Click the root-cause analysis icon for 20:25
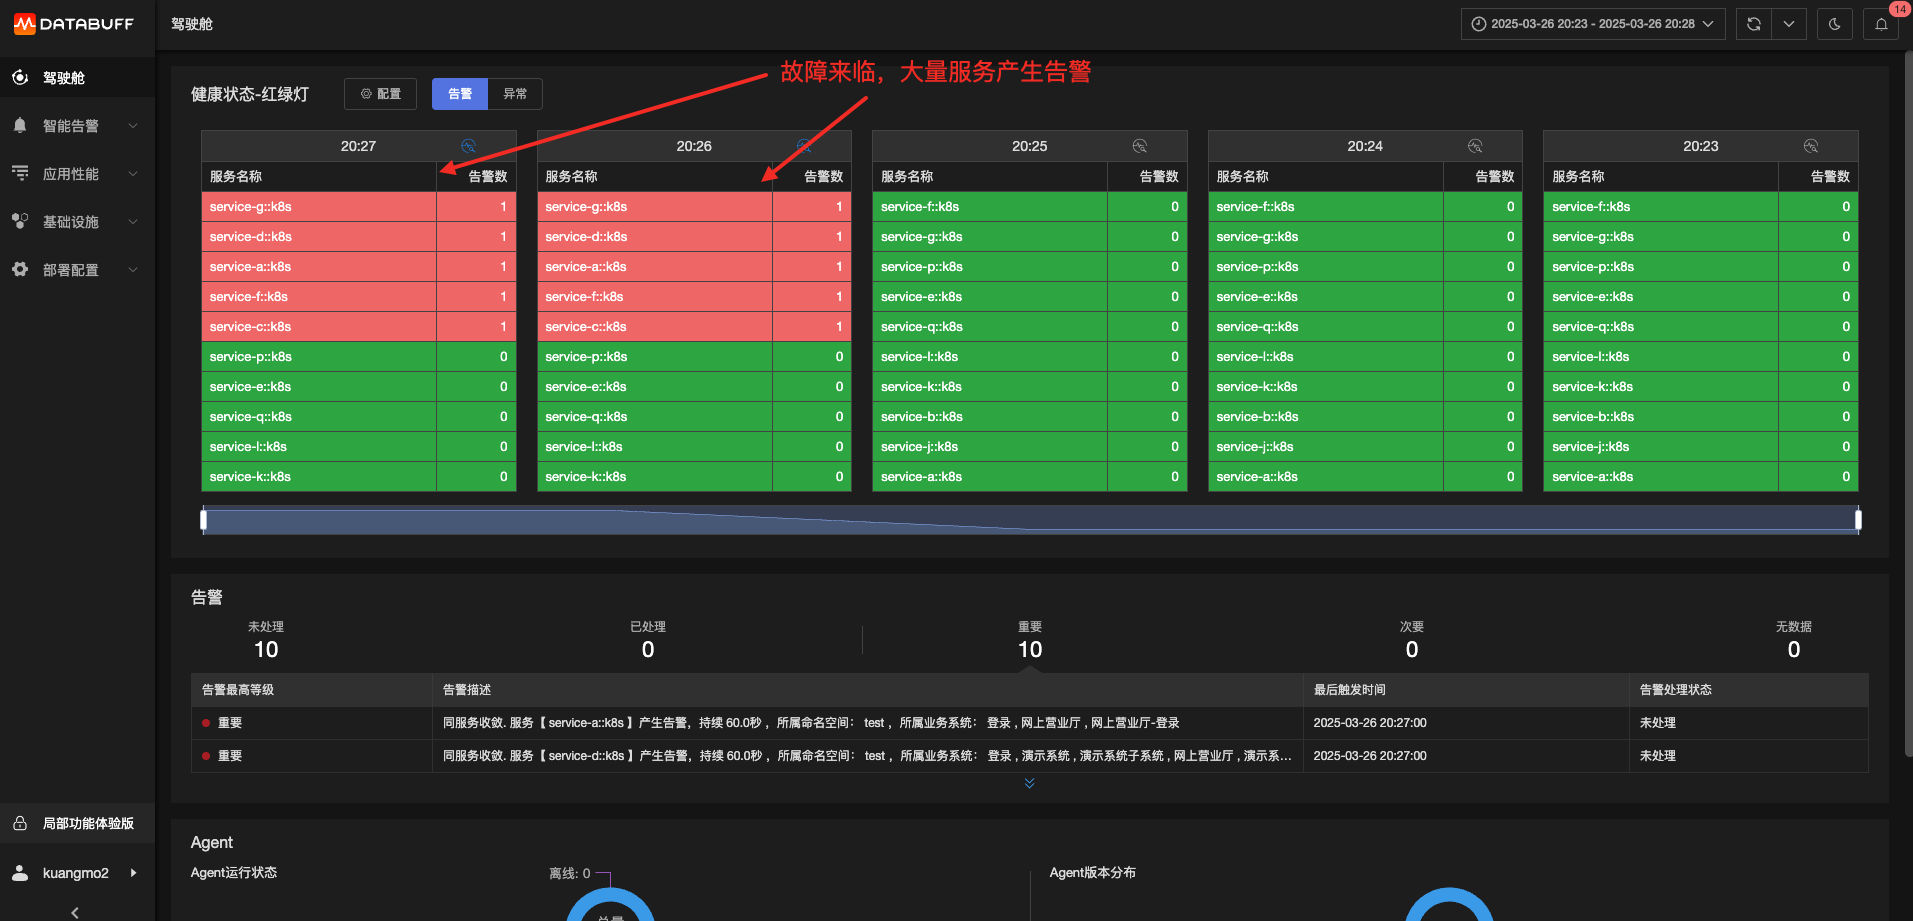Image resolution: width=1913 pixels, height=921 pixels. [1139, 146]
